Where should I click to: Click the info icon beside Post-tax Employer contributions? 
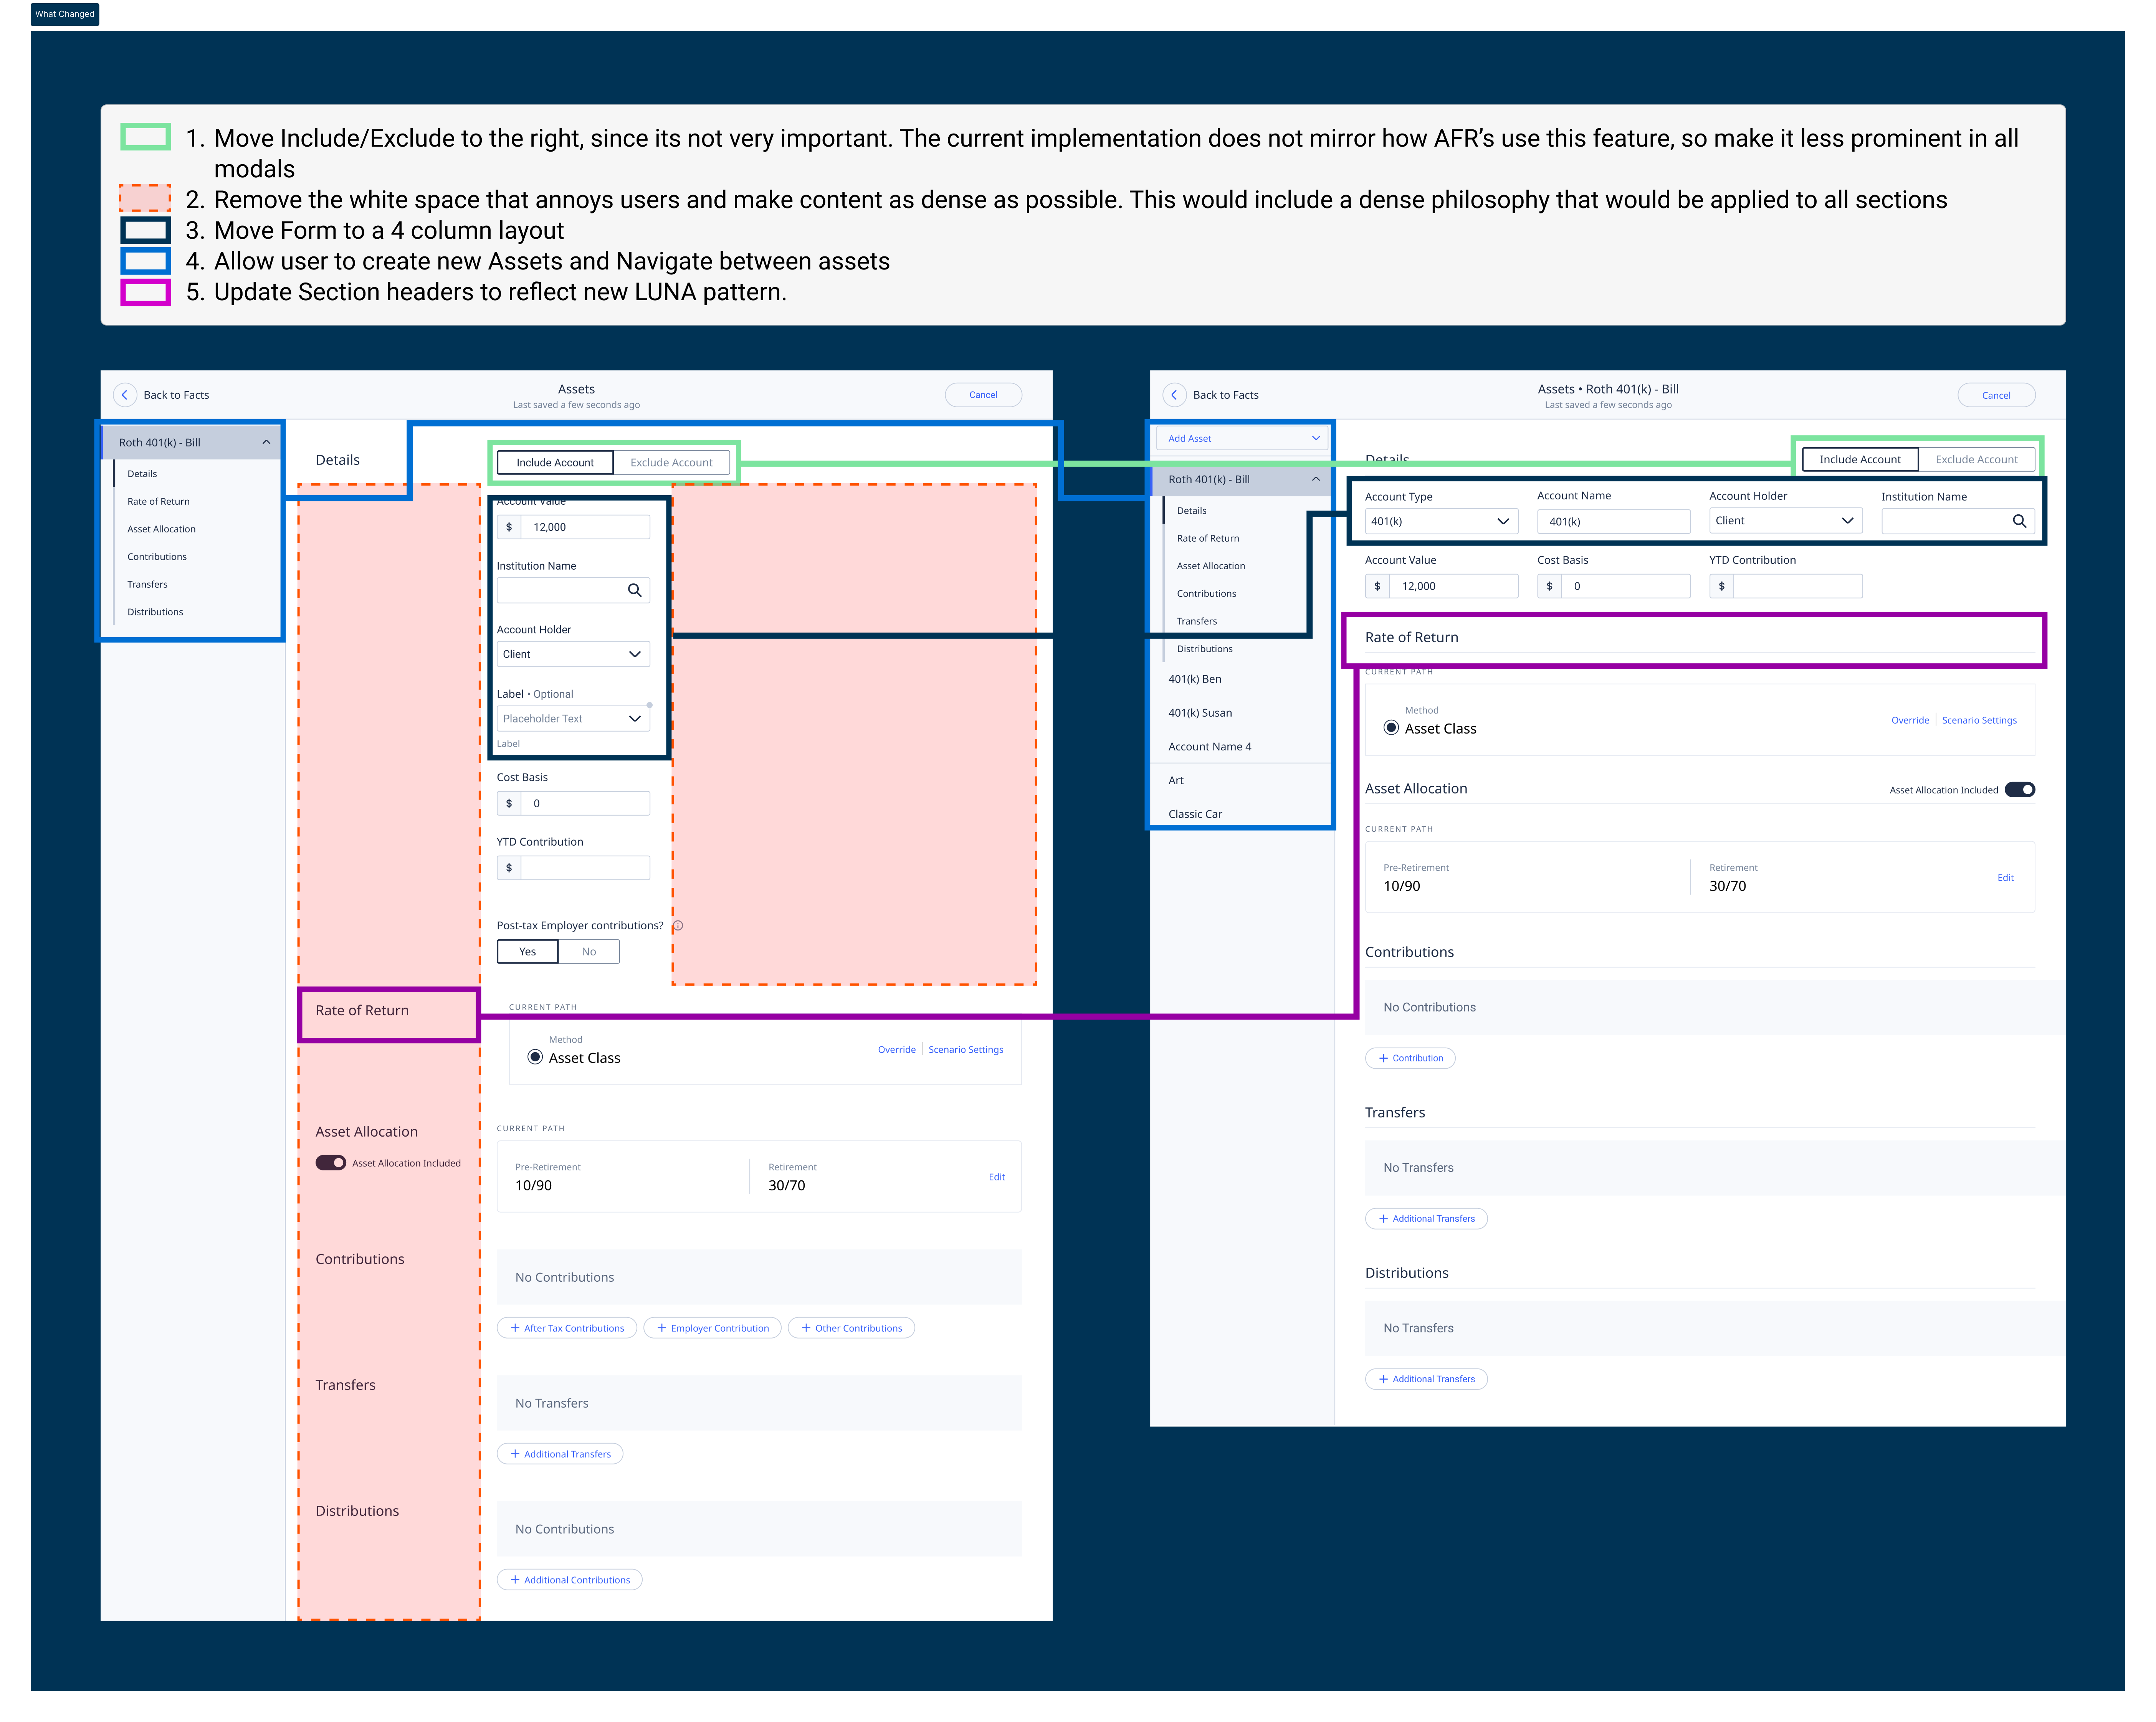click(678, 926)
